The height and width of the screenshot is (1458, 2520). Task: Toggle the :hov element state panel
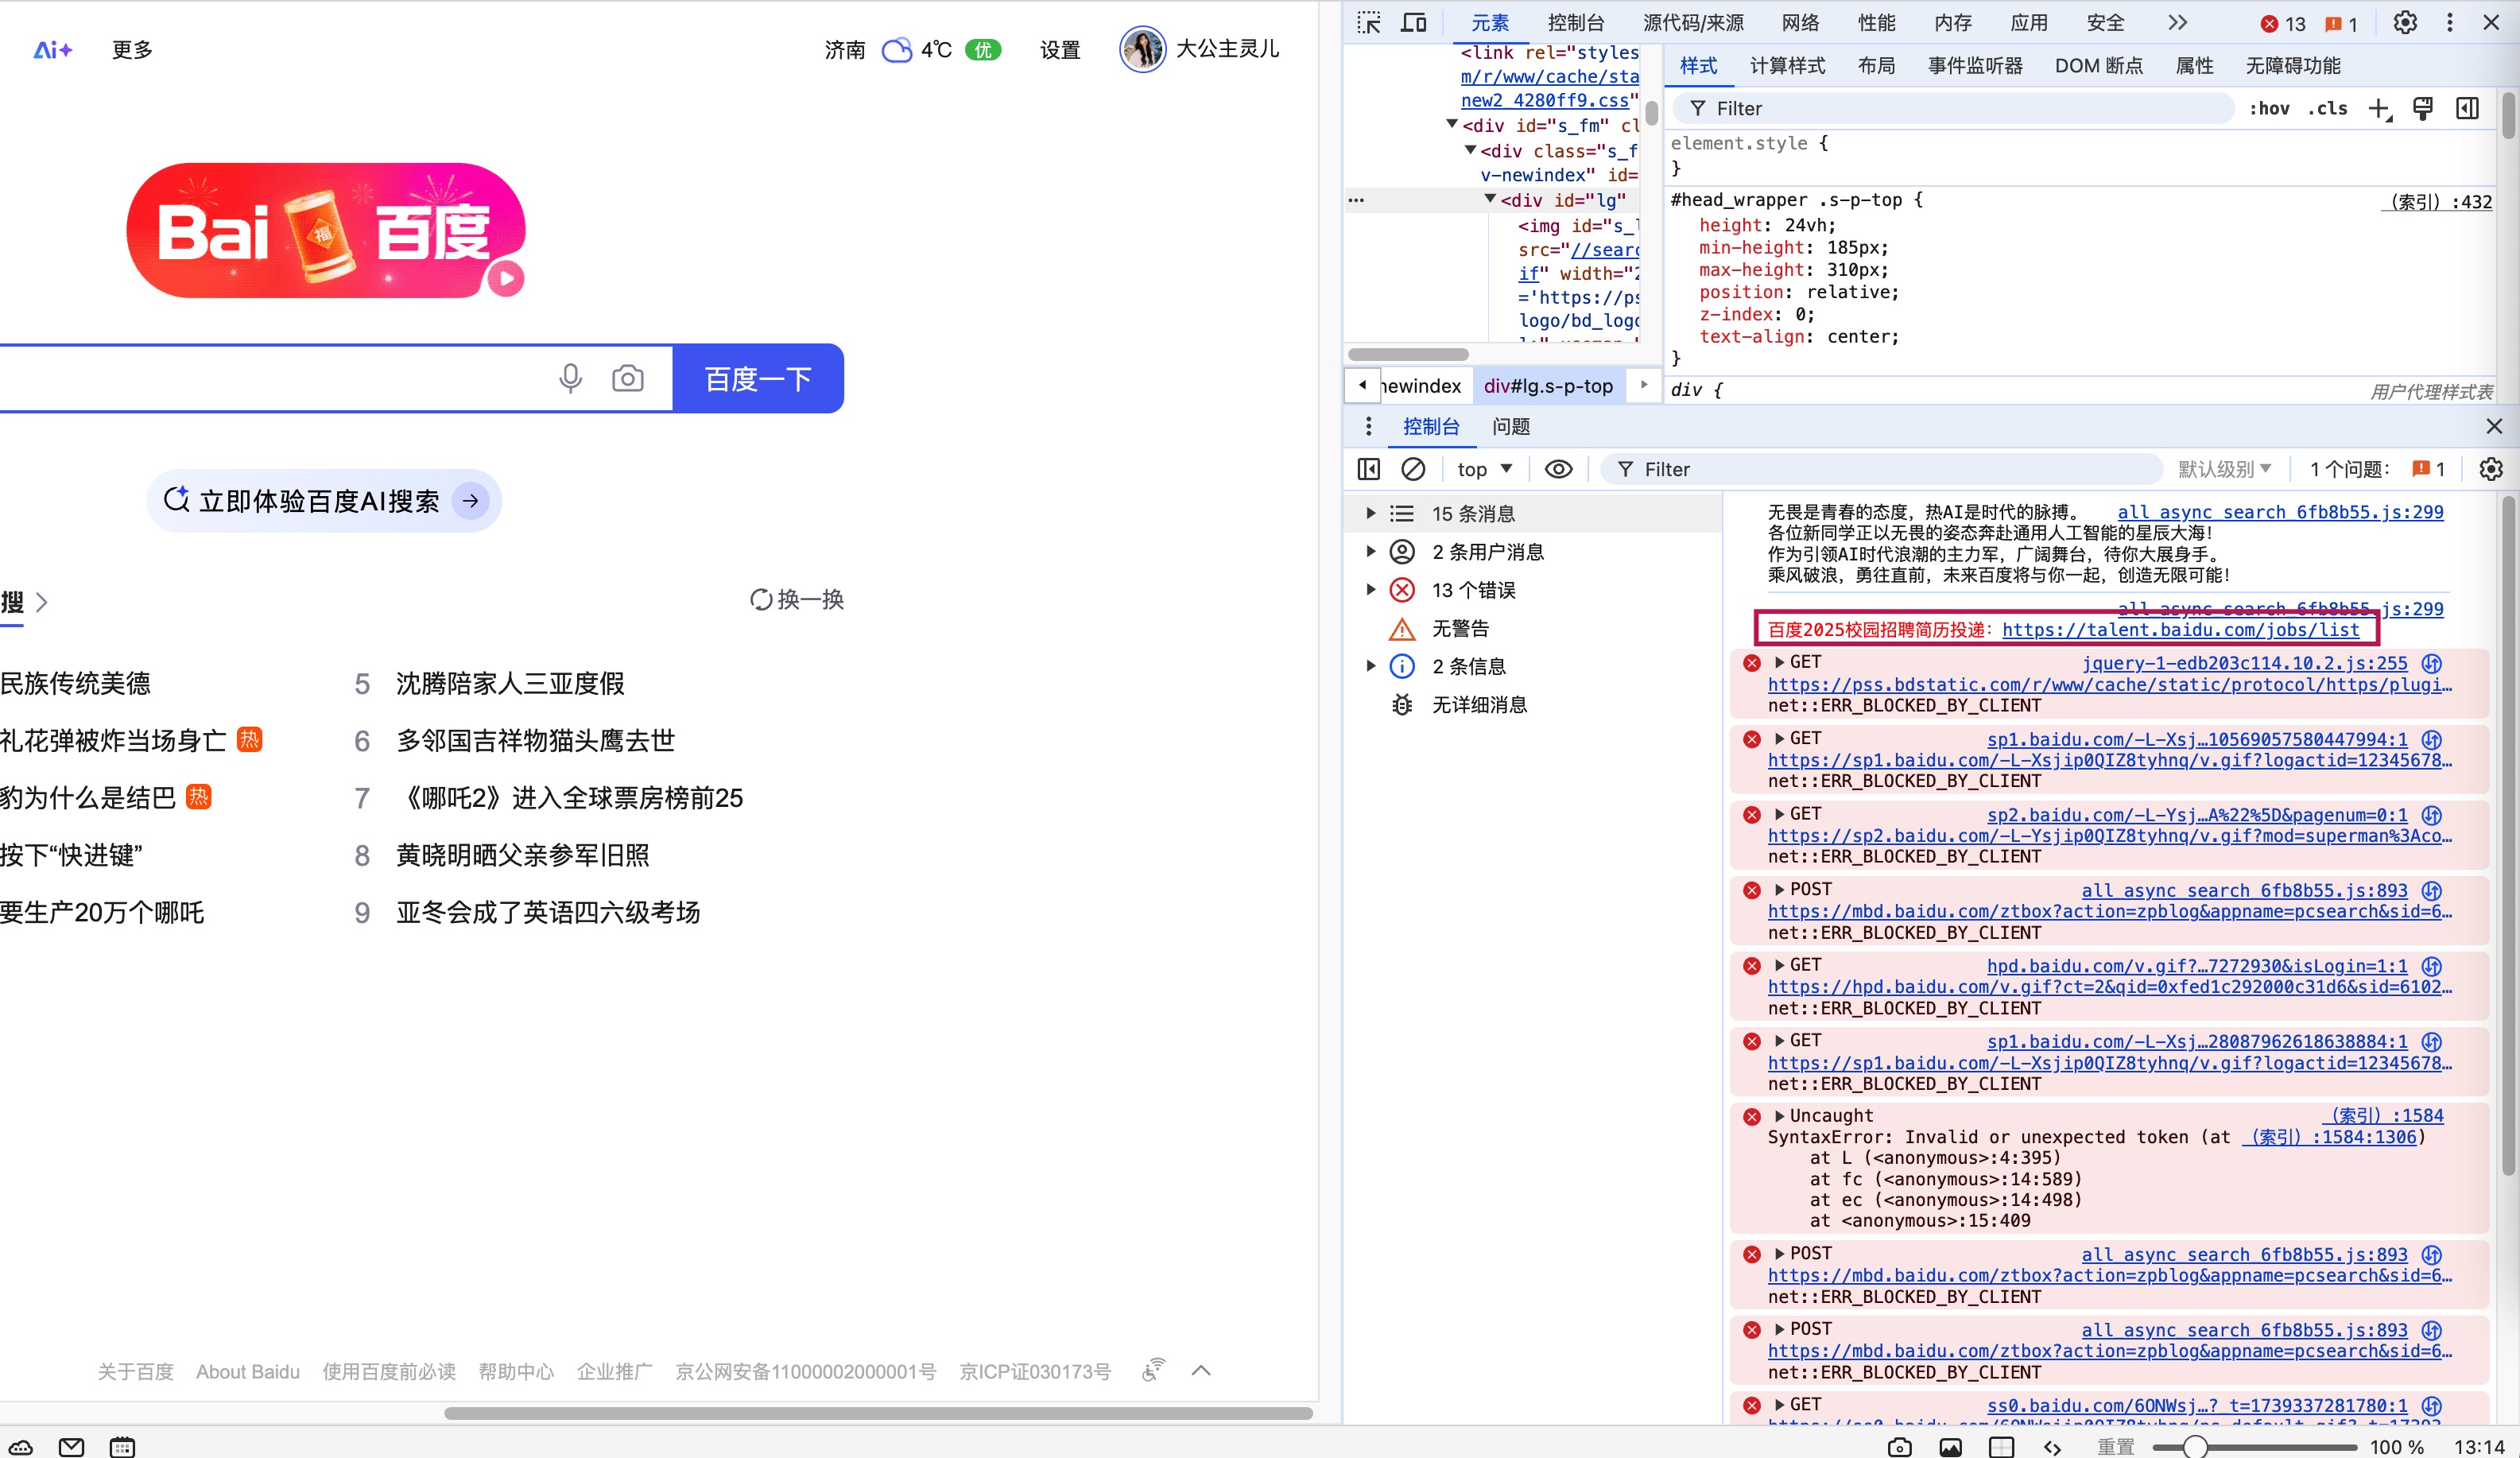pos(2269,109)
